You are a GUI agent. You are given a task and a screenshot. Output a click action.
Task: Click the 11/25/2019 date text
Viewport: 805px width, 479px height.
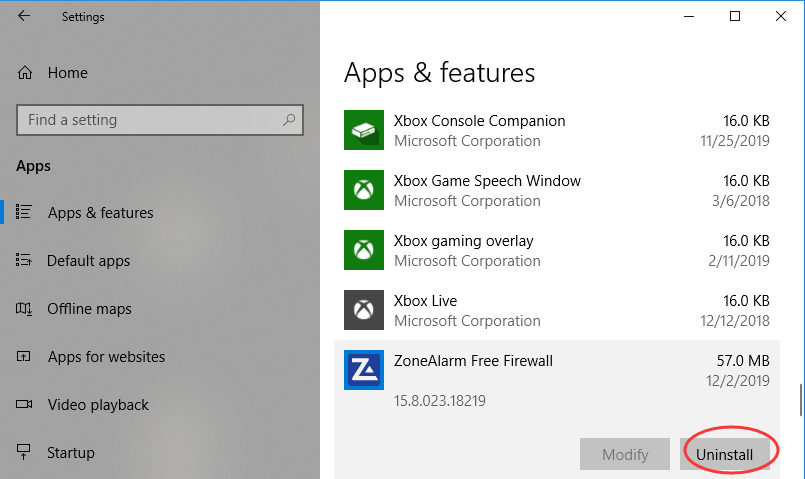735,141
